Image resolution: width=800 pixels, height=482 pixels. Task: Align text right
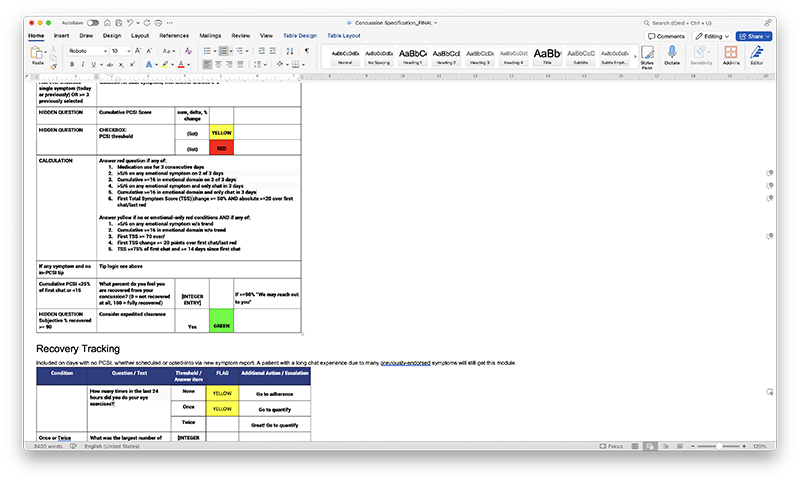(229, 65)
